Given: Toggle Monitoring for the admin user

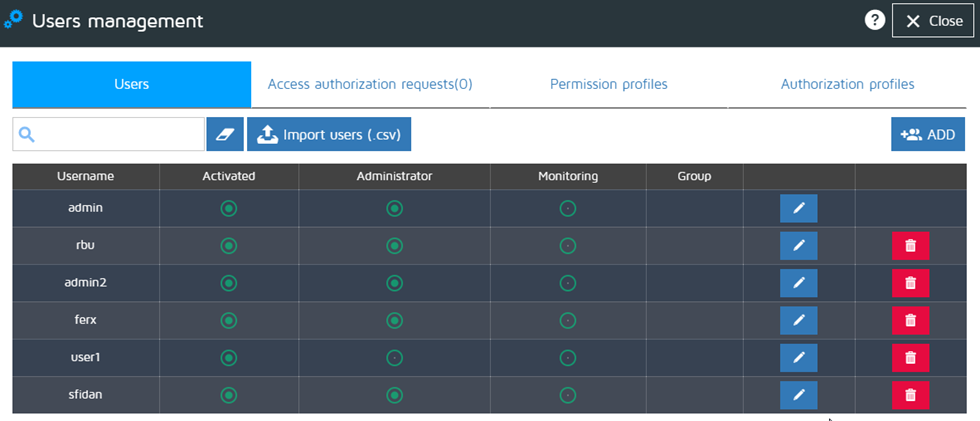Looking at the screenshot, I should (567, 208).
